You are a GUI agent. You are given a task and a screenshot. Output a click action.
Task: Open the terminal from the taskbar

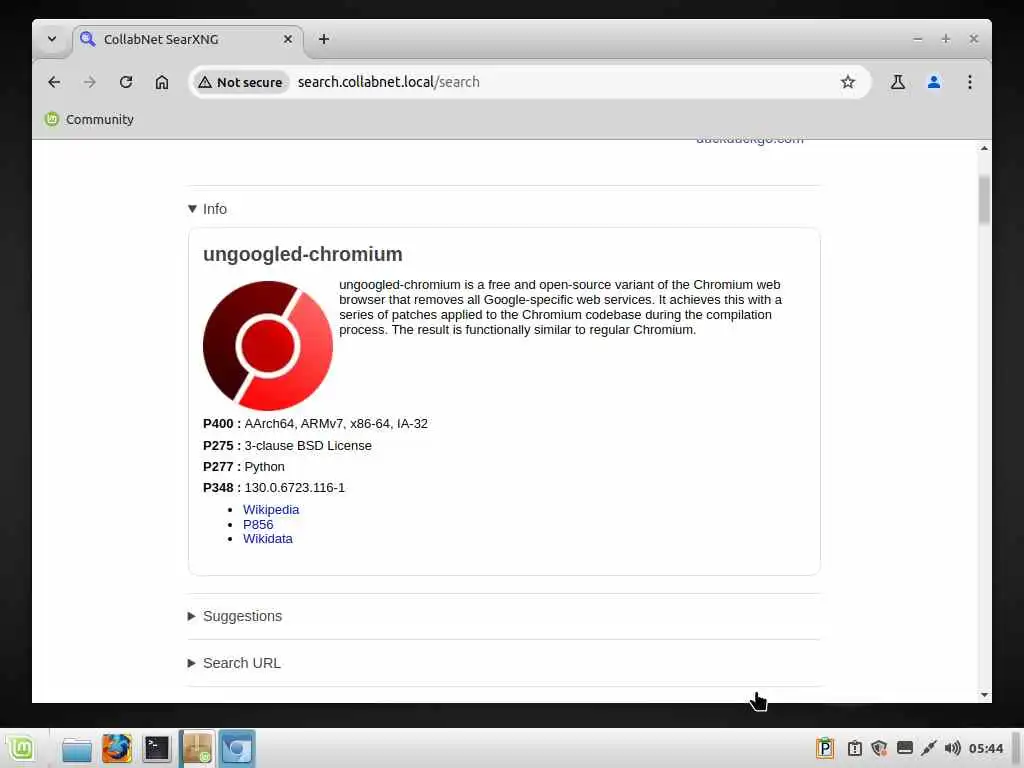click(x=157, y=749)
